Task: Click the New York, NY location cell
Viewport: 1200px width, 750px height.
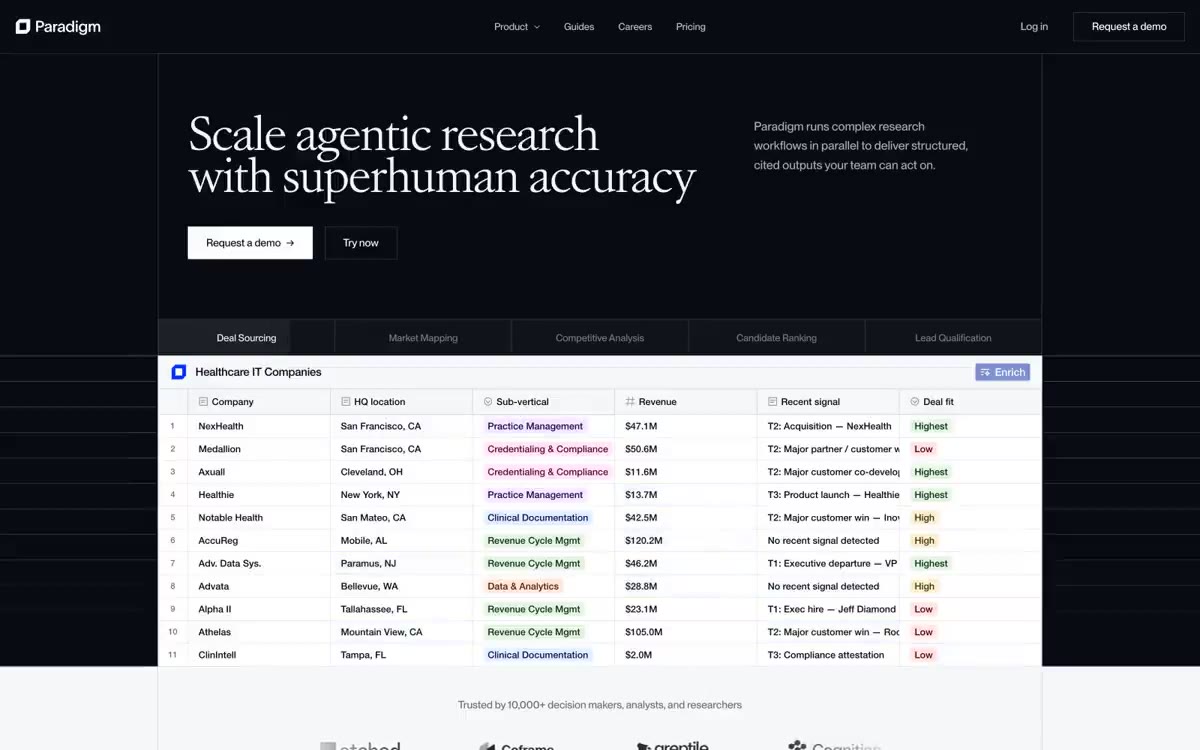Action: point(401,495)
